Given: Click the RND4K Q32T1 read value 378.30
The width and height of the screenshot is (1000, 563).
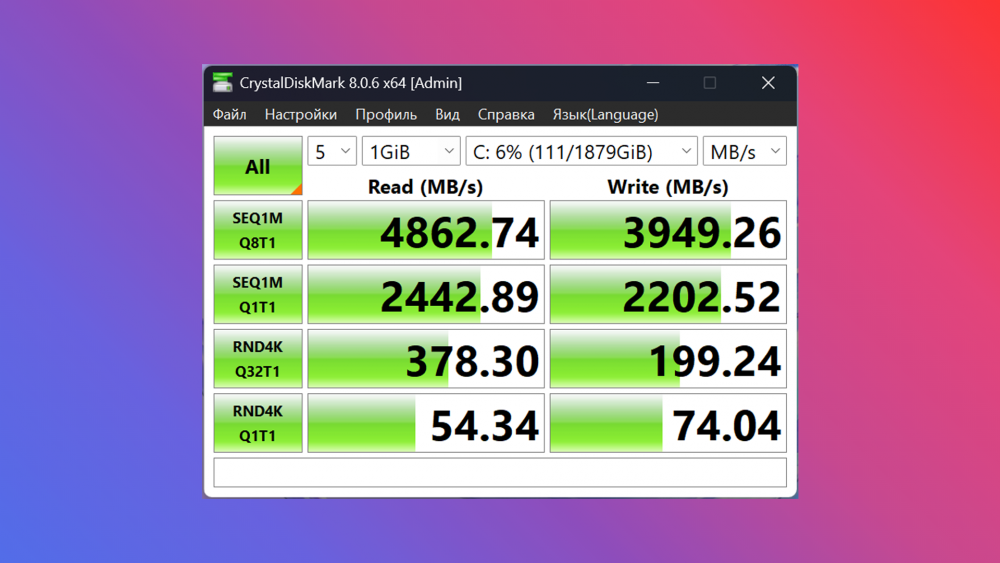Looking at the screenshot, I should point(426,359).
